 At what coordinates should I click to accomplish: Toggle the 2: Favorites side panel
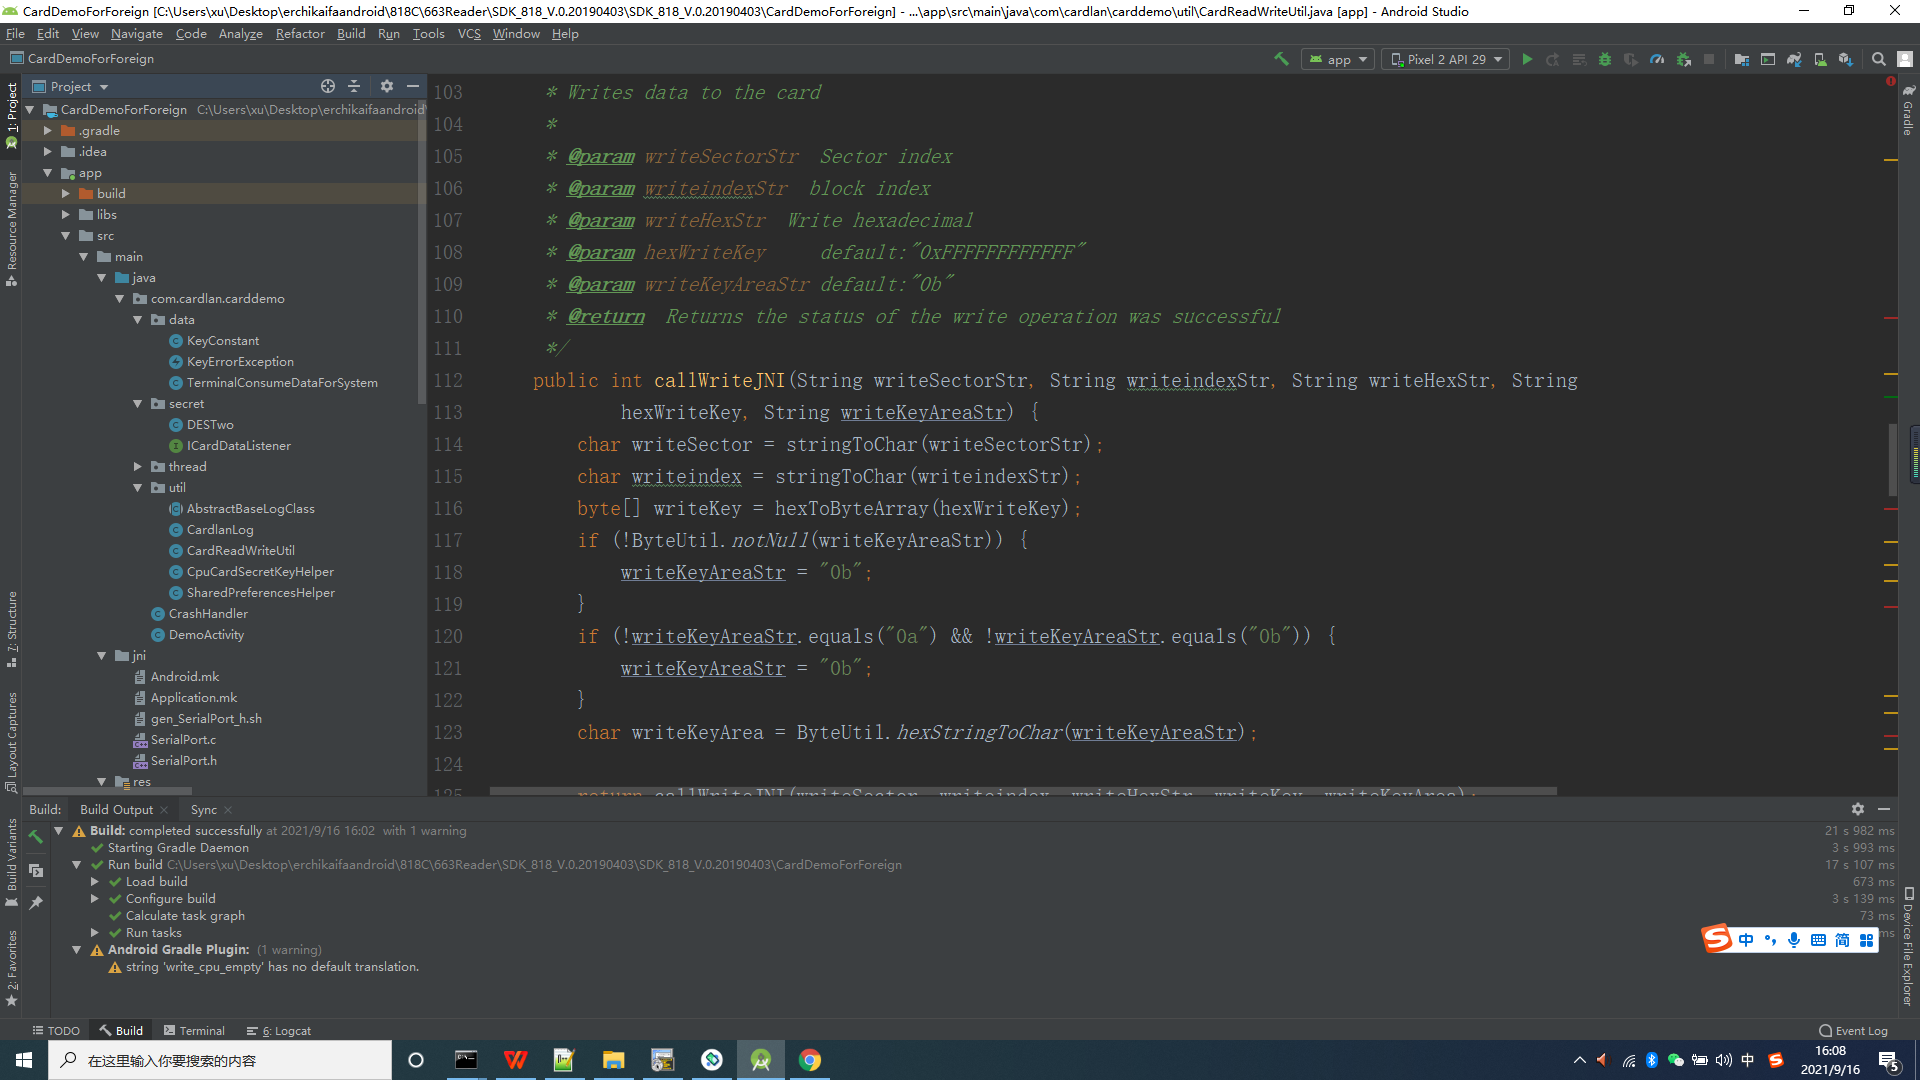(x=12, y=967)
